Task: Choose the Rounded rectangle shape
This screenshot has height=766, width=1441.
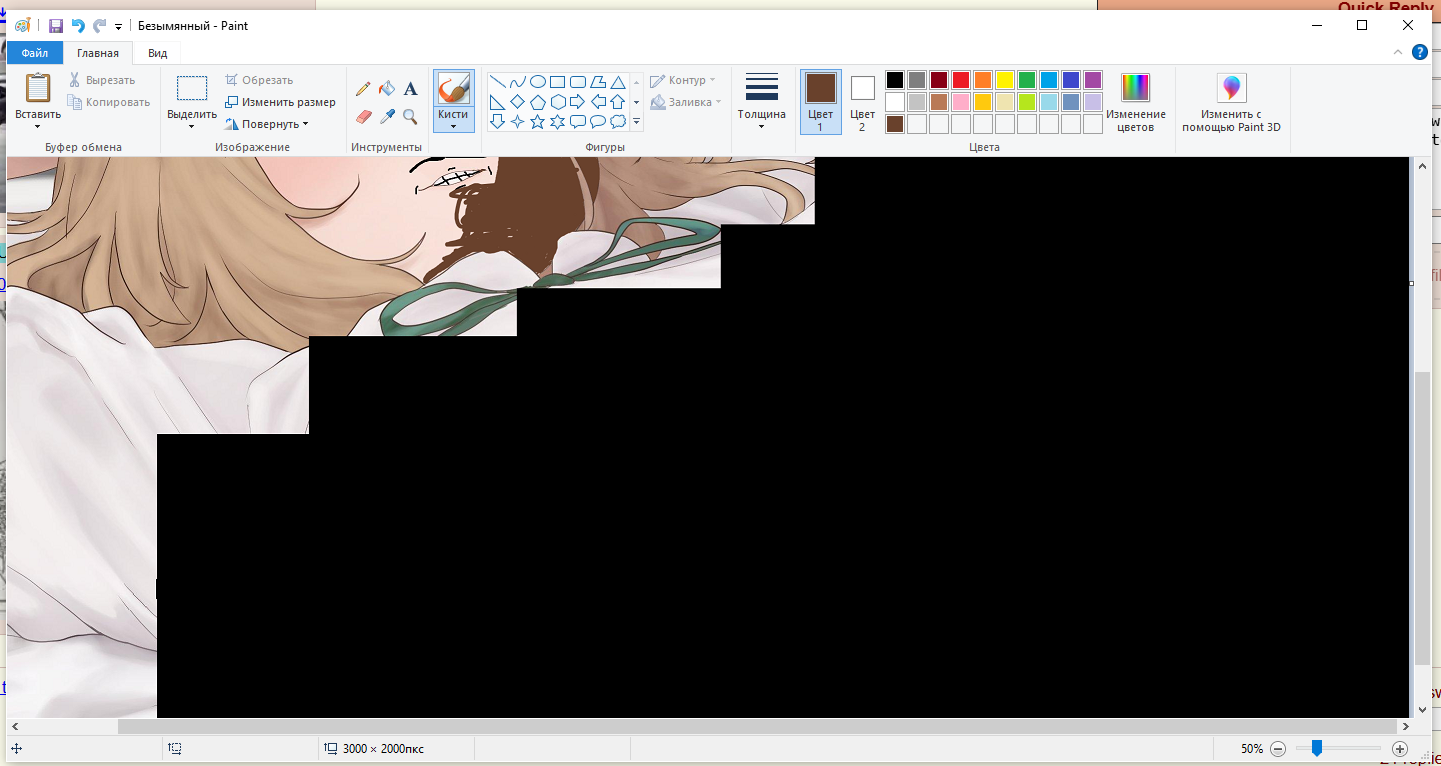Action: click(577, 82)
